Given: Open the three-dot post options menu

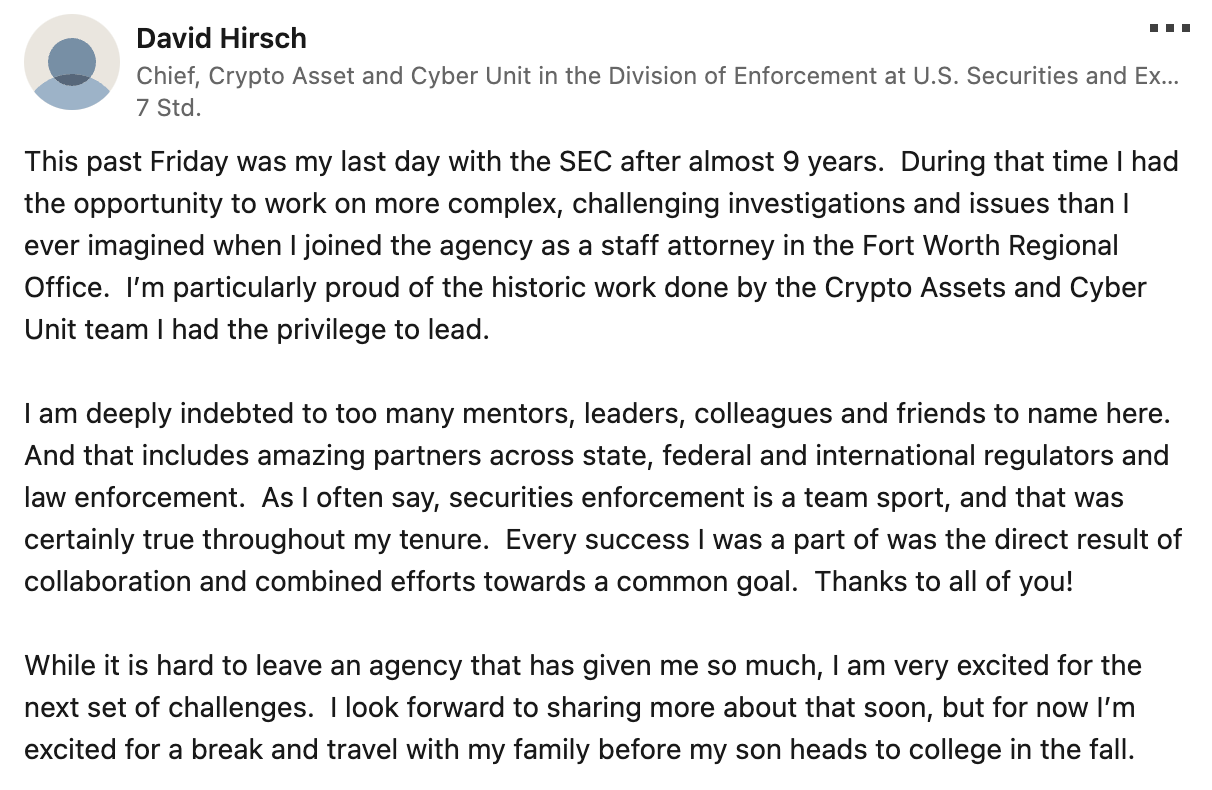Looking at the screenshot, I should pos(1169,28).
